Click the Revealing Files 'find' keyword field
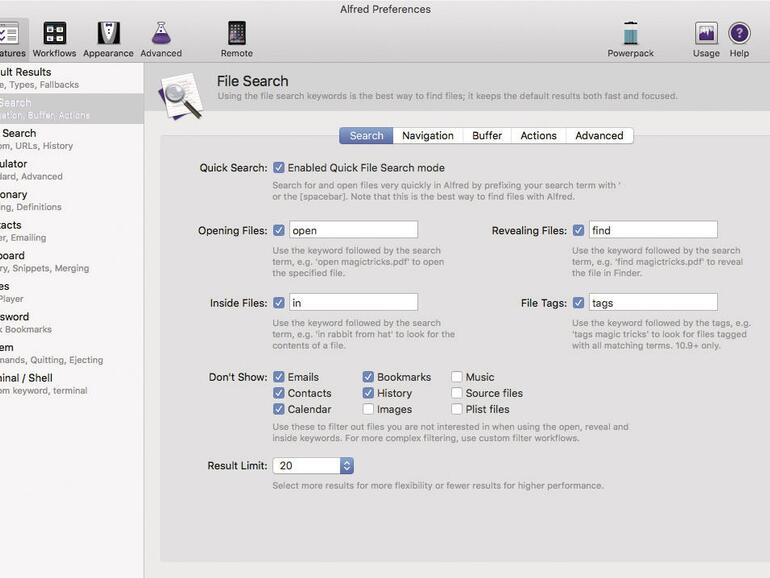 tap(653, 230)
